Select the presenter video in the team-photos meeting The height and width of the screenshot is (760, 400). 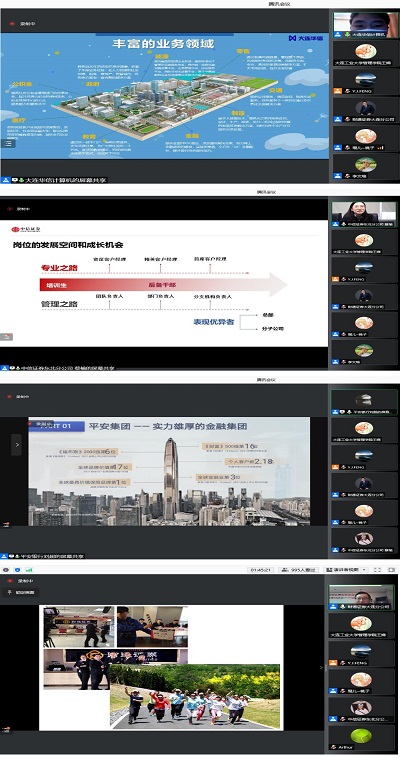362,597
